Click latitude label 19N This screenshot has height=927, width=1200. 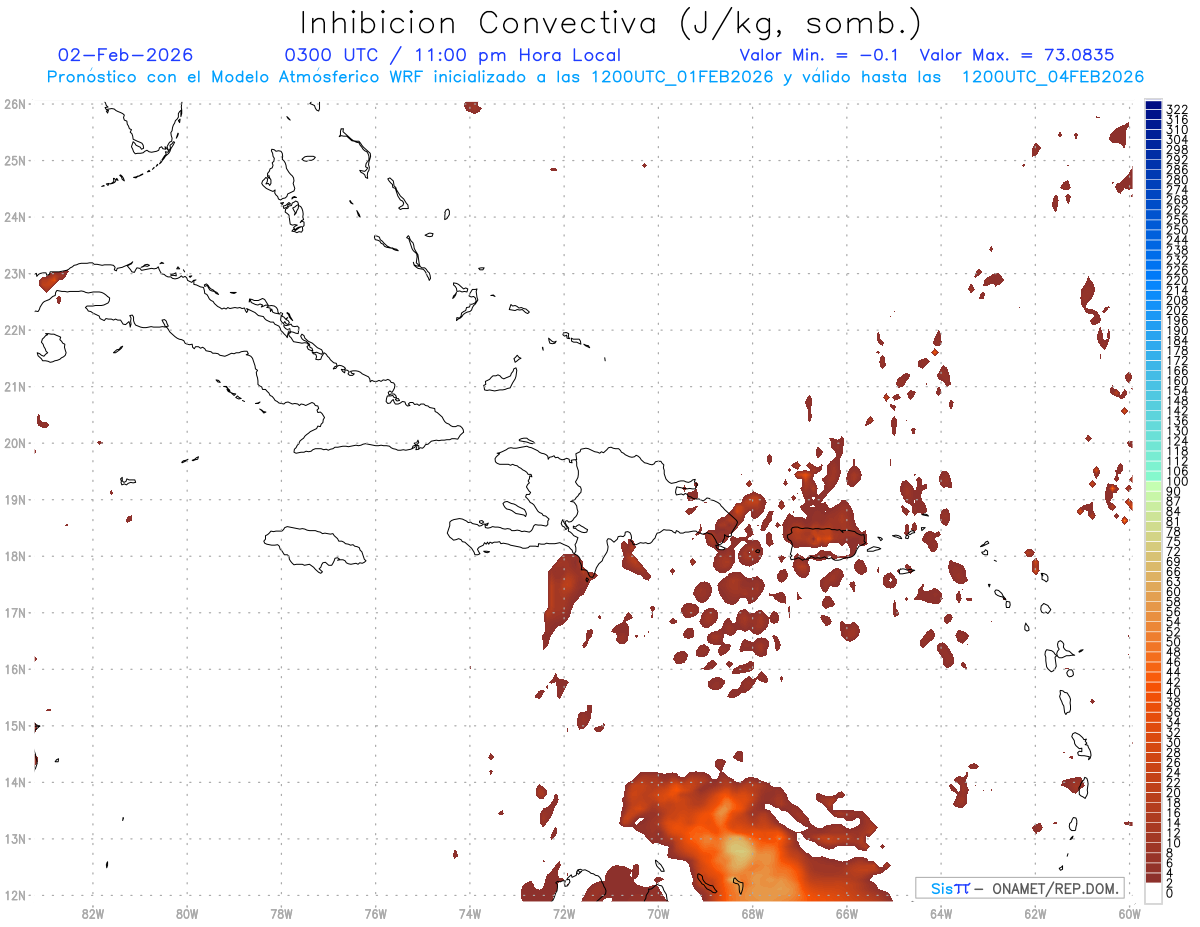pos(15,499)
